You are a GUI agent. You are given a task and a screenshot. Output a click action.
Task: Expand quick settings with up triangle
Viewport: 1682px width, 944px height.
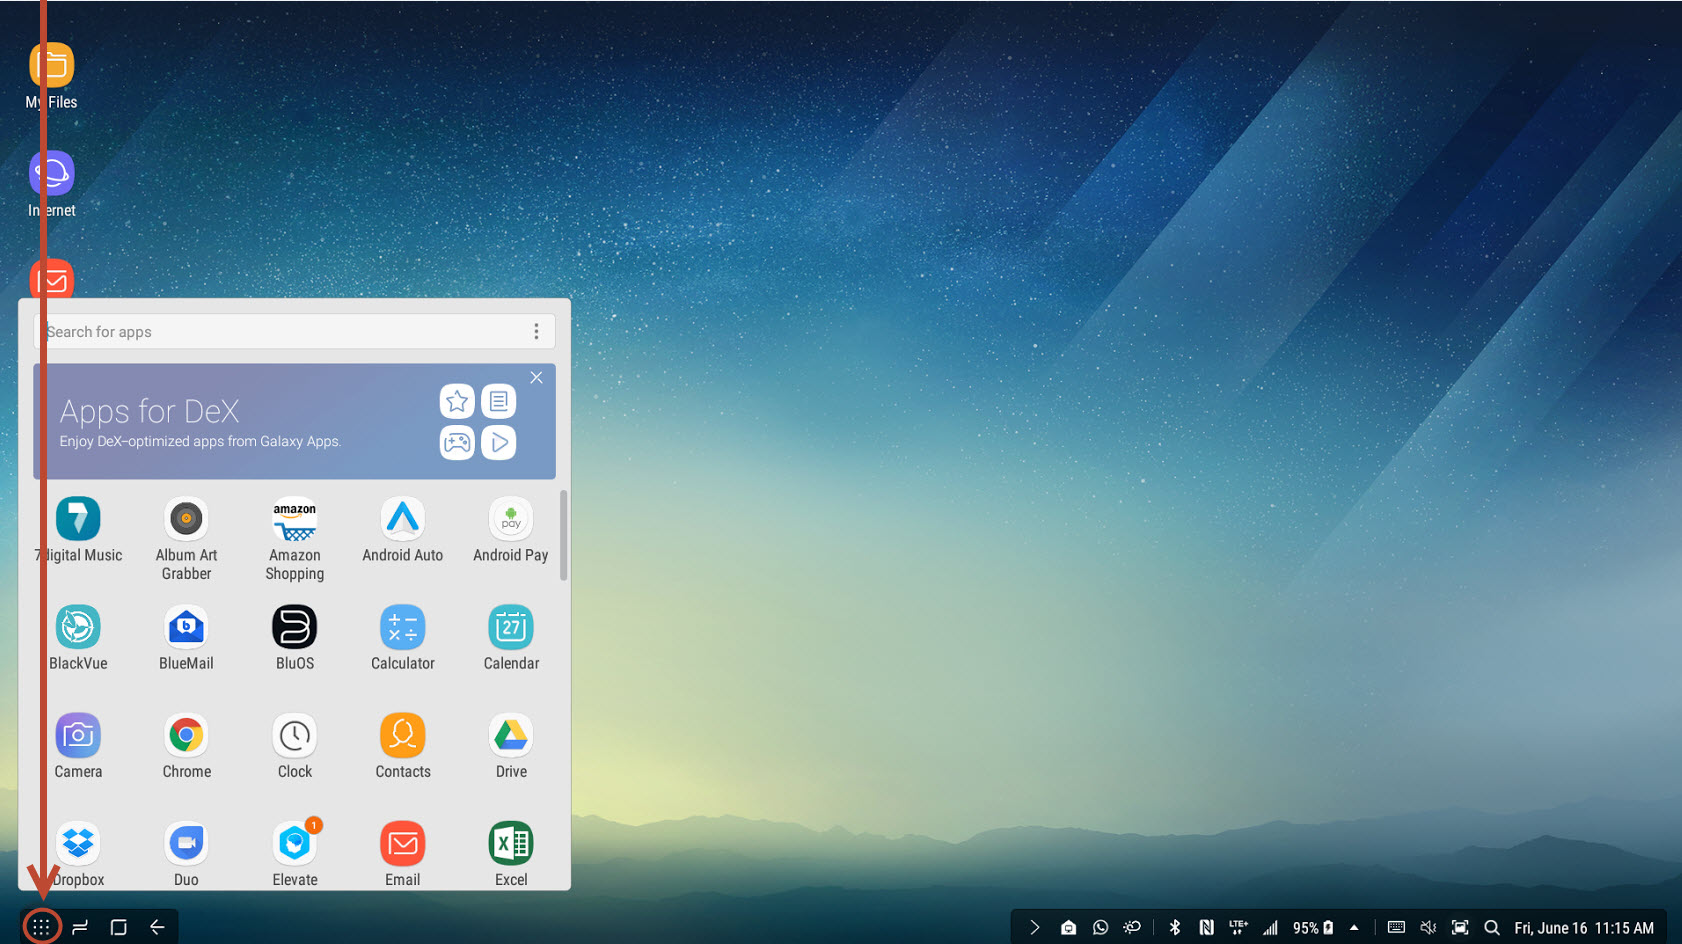pos(1354,928)
